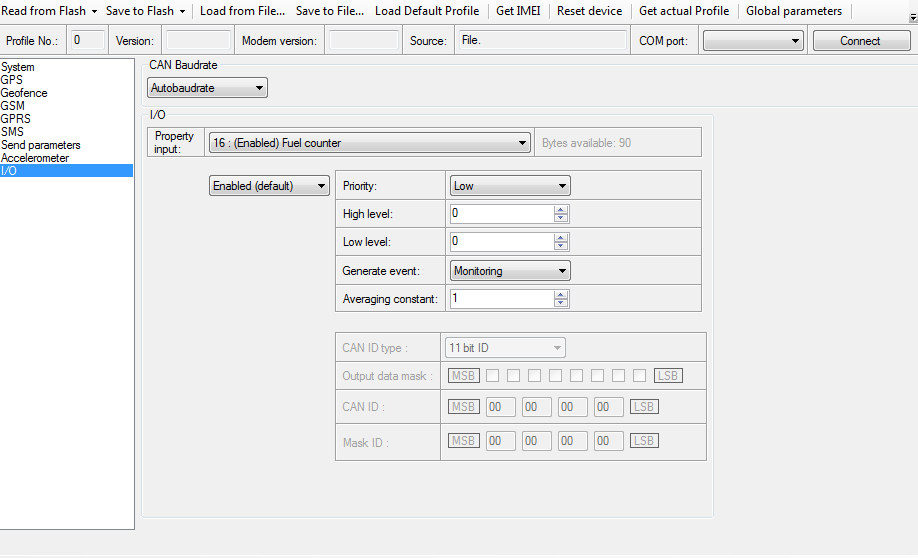This screenshot has width=918, height=558.
Task: Expand the COM port dropdown
Action: (796, 41)
